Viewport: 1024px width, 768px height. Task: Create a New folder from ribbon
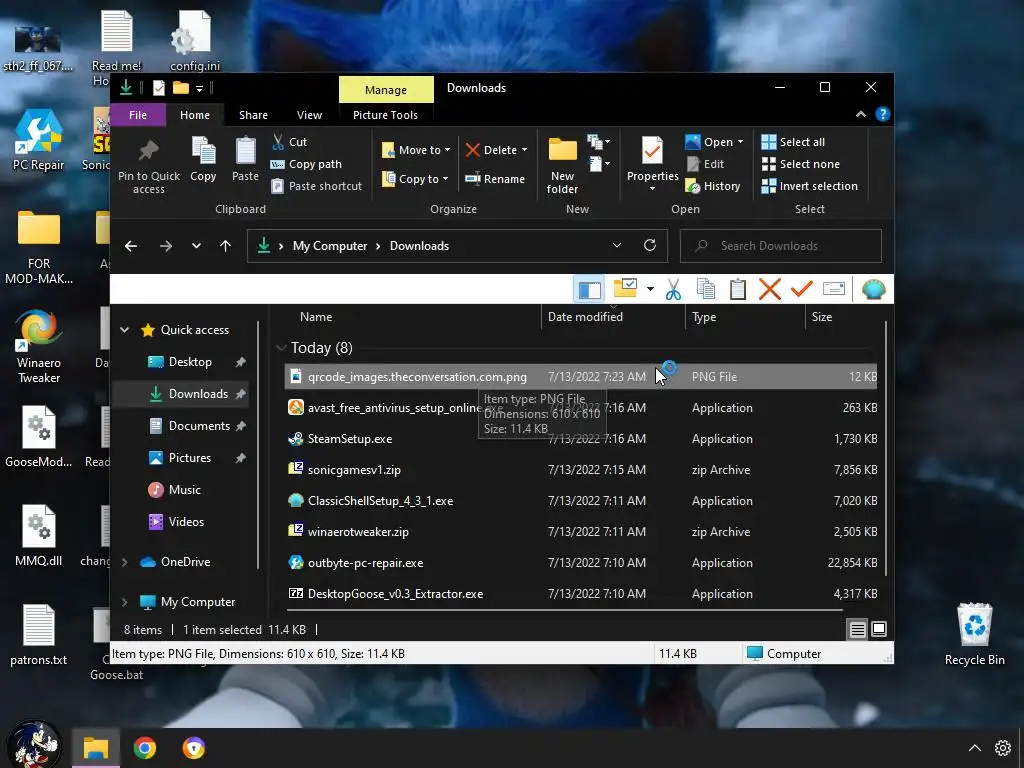[562, 166]
